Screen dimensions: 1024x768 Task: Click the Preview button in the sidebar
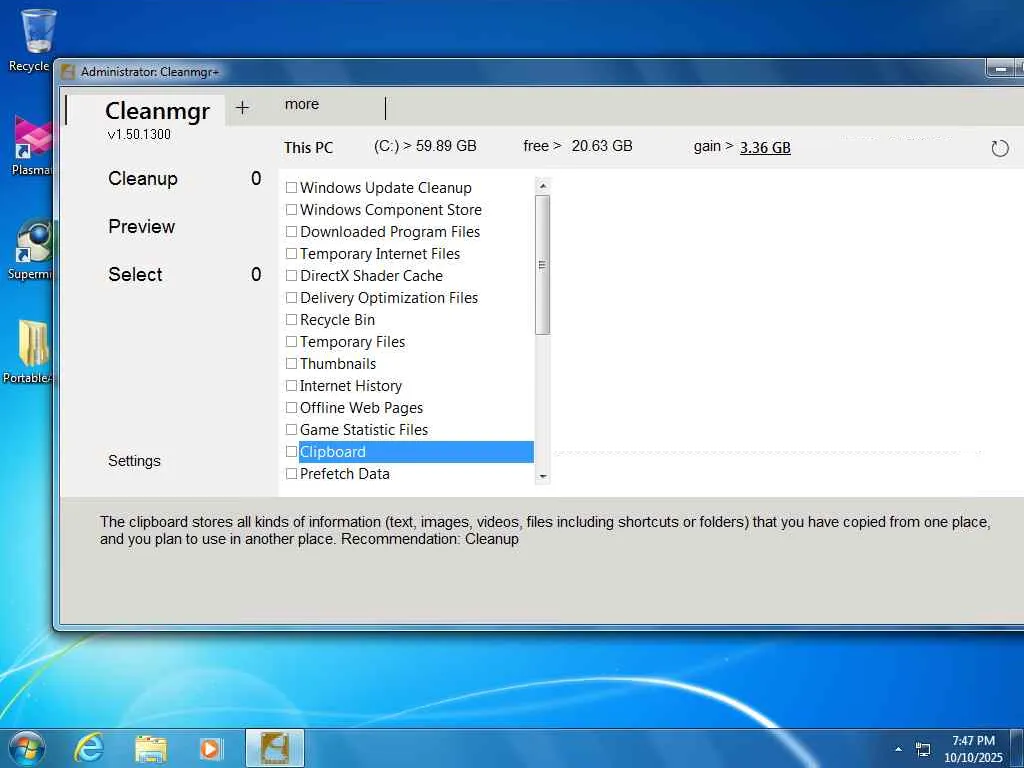(x=142, y=227)
